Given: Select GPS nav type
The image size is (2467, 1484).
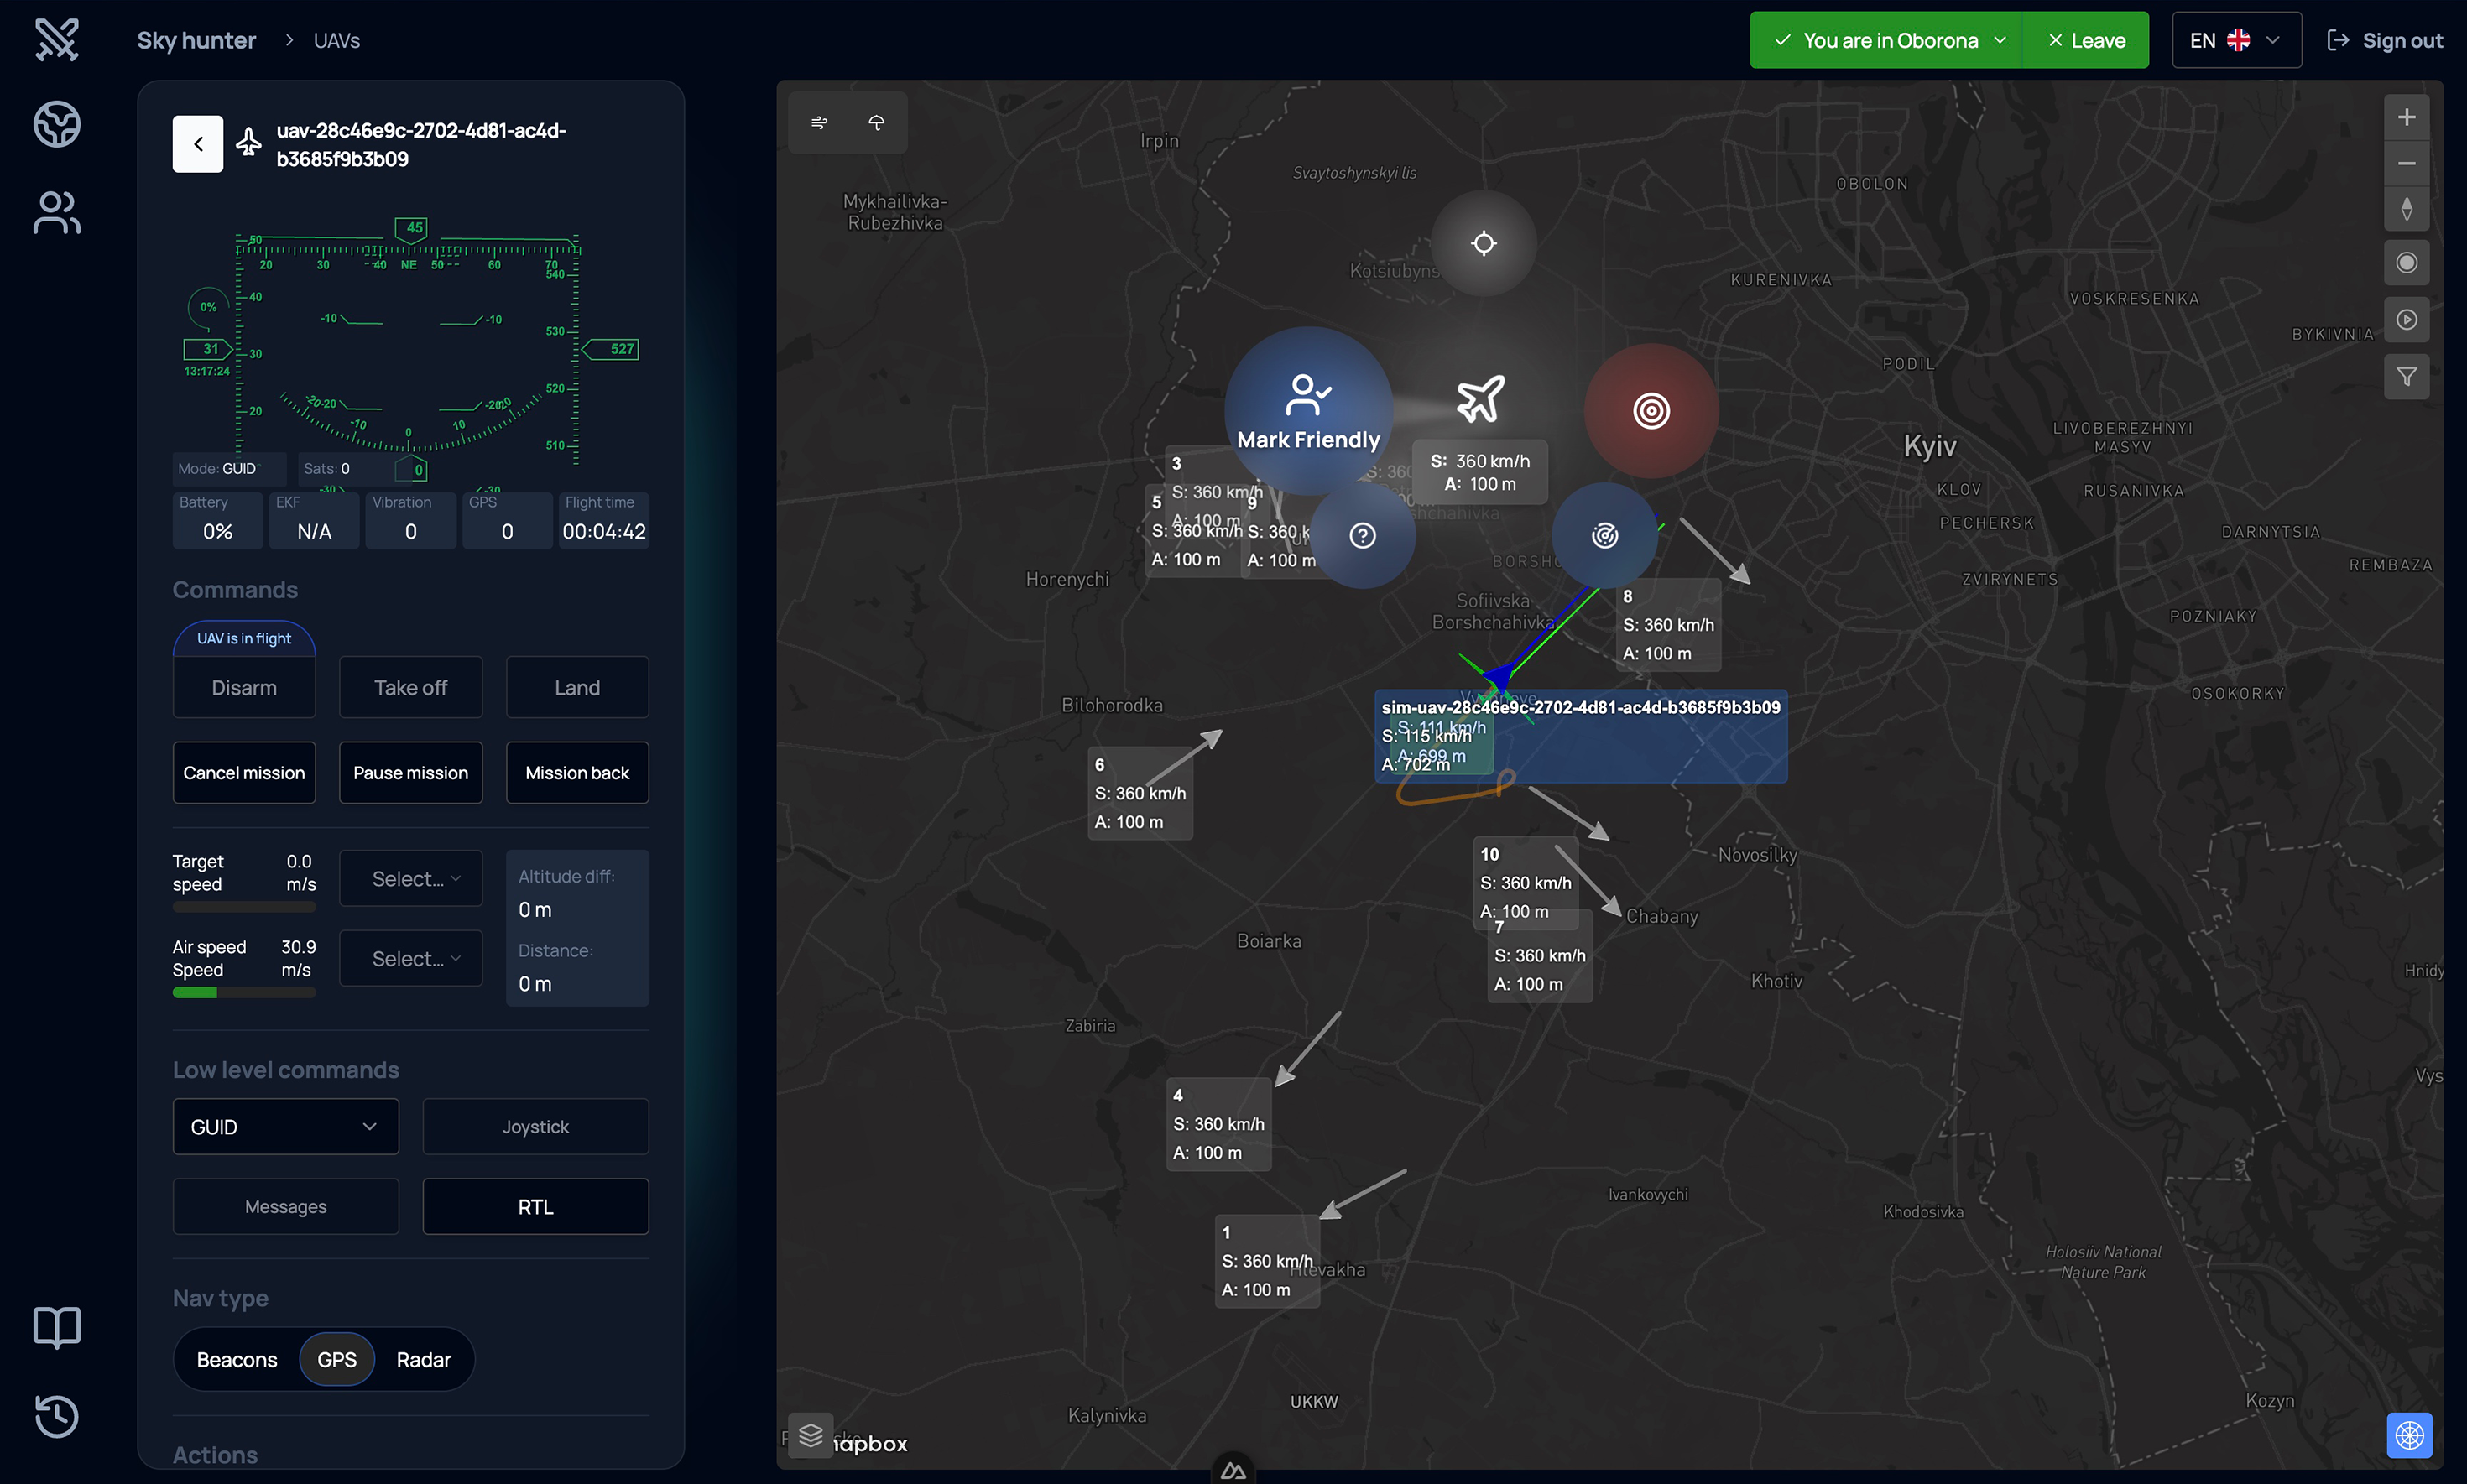Looking at the screenshot, I should pyautogui.click(x=337, y=1359).
